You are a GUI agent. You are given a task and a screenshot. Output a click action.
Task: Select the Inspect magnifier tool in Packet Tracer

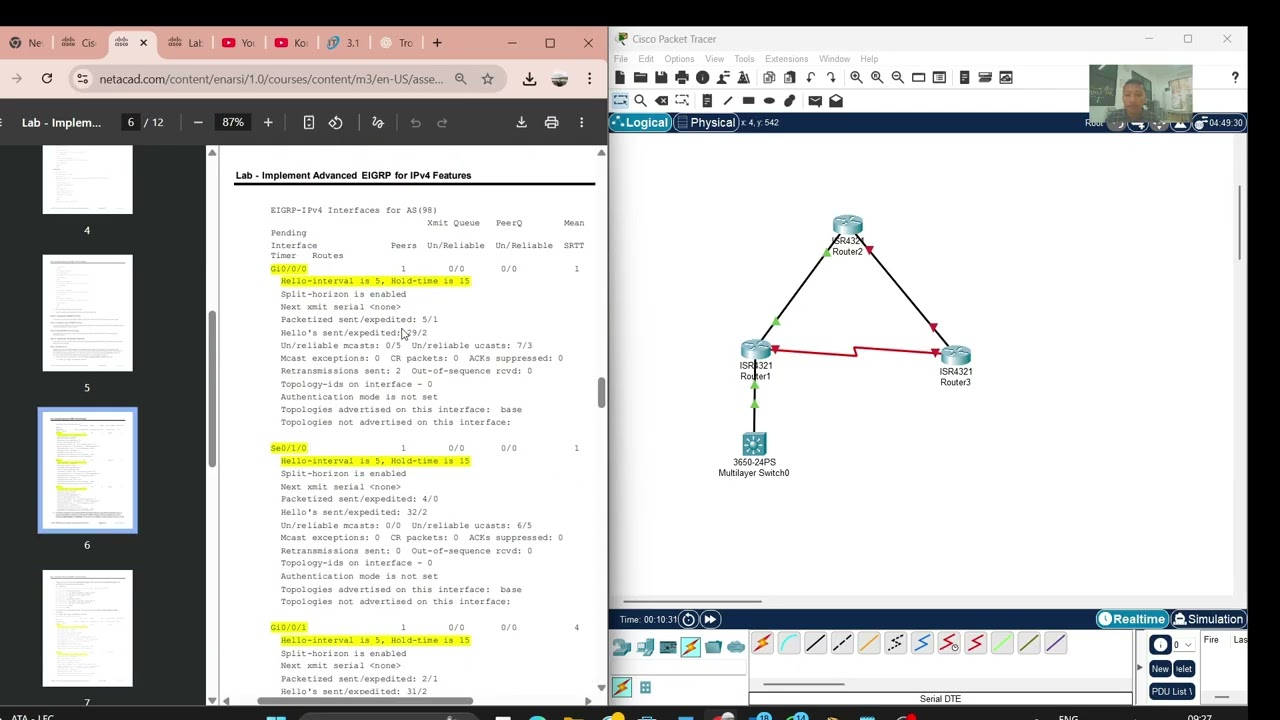640,100
